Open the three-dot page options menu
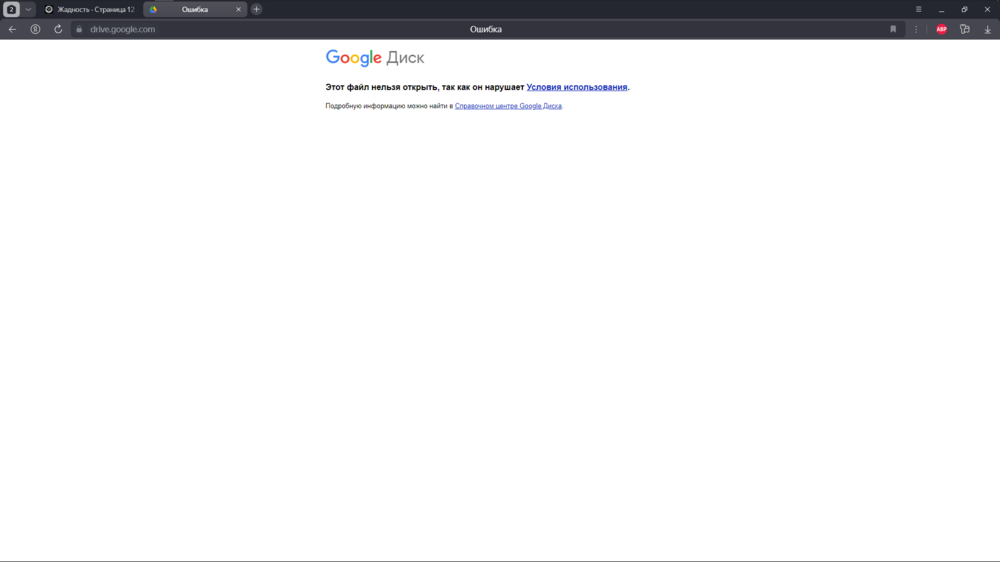The height and width of the screenshot is (562, 1000). tap(916, 29)
